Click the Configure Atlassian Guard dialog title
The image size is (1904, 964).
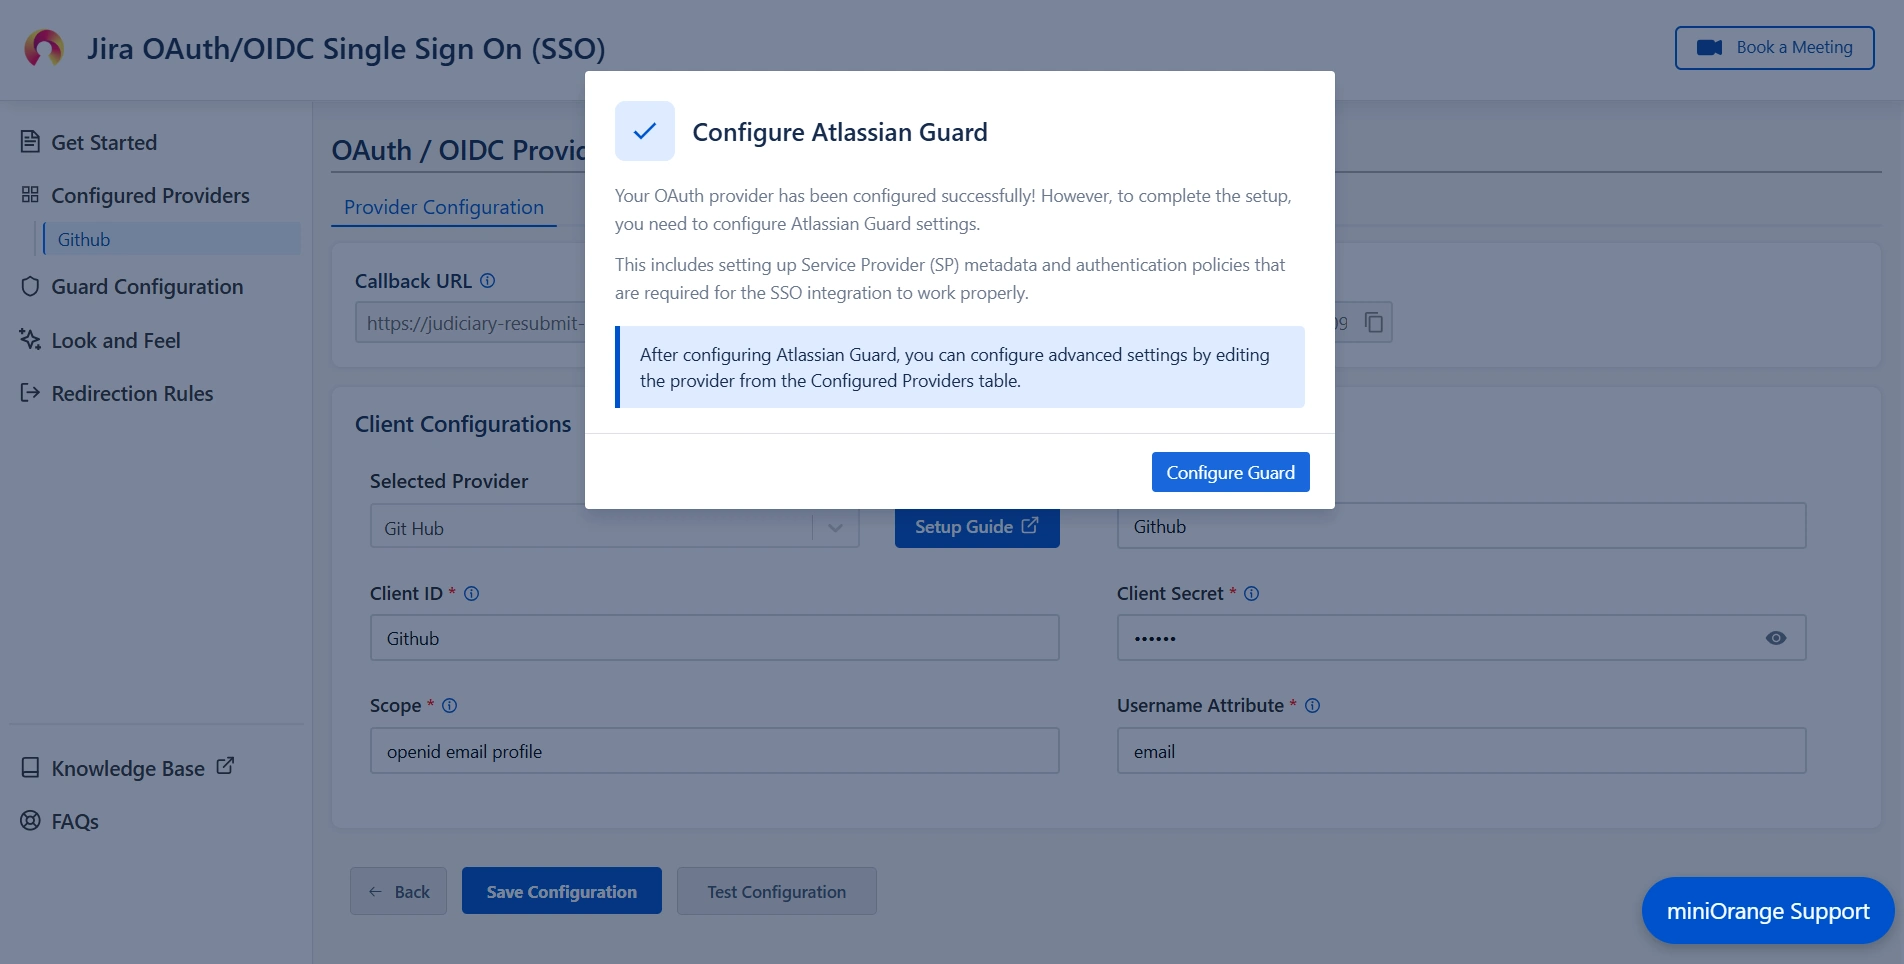840,132
